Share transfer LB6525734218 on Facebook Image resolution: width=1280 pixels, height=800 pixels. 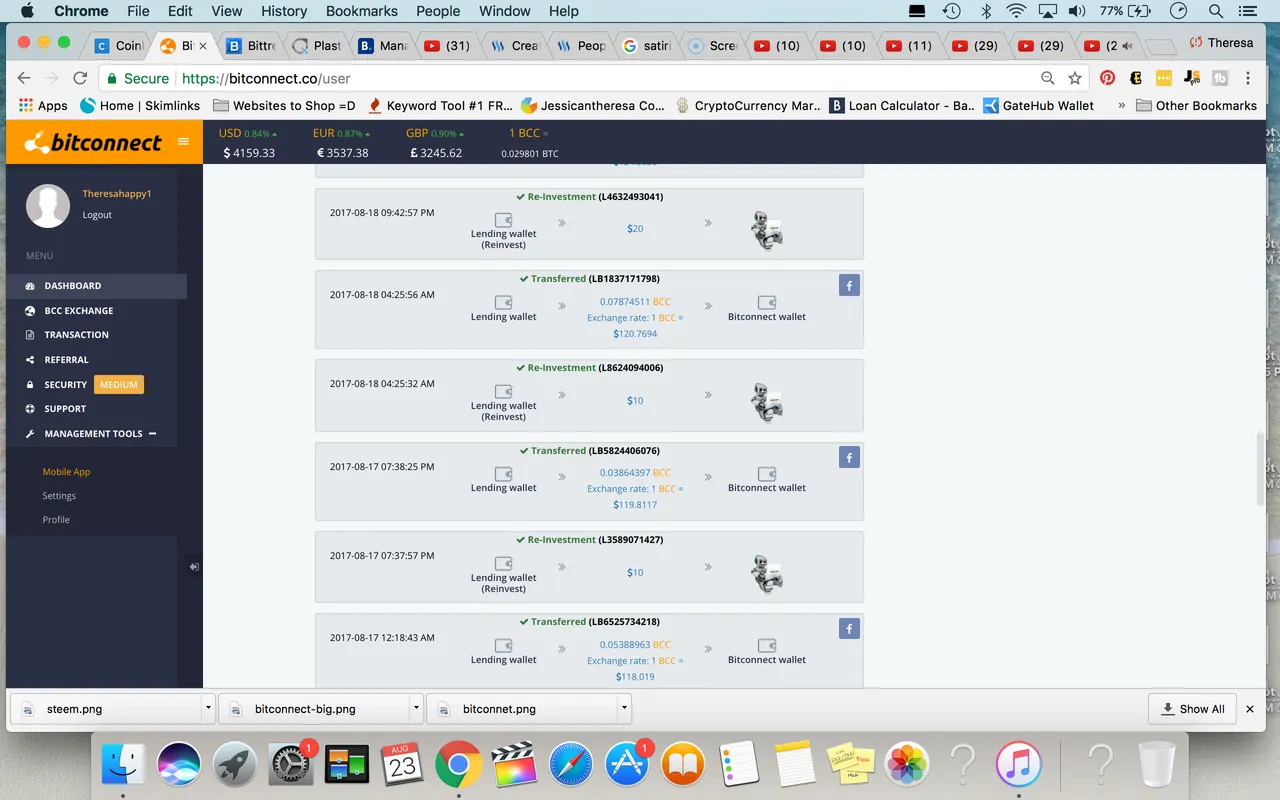(x=849, y=629)
